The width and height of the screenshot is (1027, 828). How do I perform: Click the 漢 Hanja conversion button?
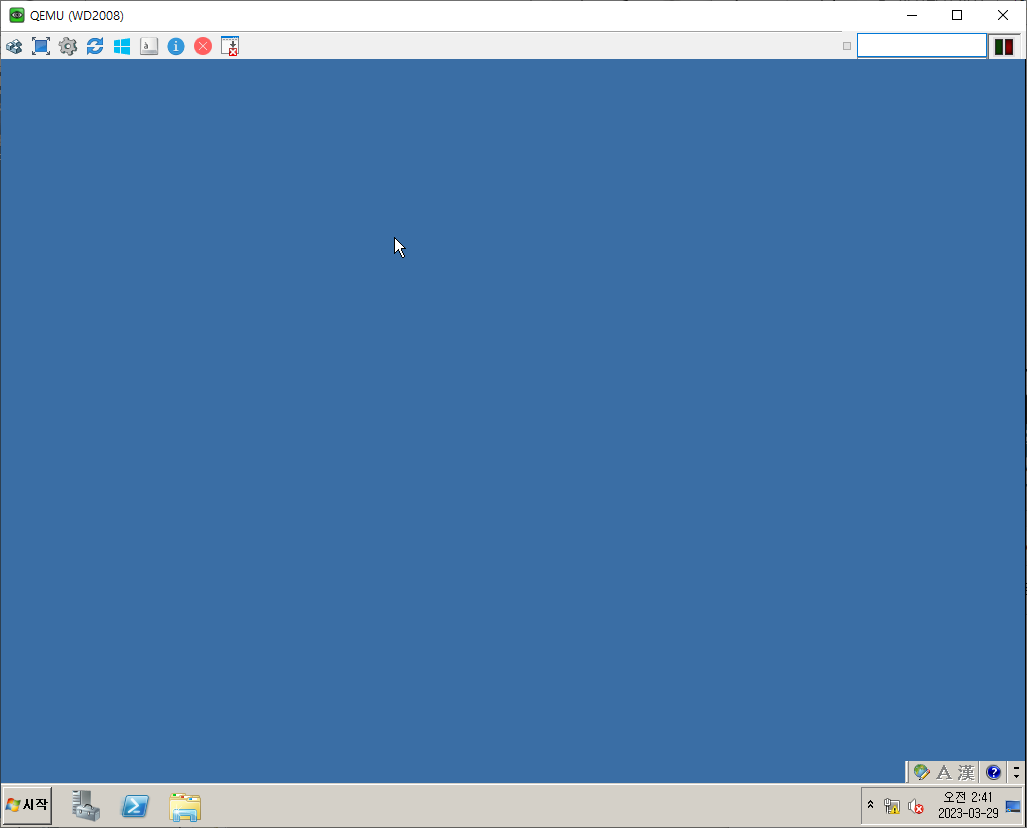(x=966, y=773)
